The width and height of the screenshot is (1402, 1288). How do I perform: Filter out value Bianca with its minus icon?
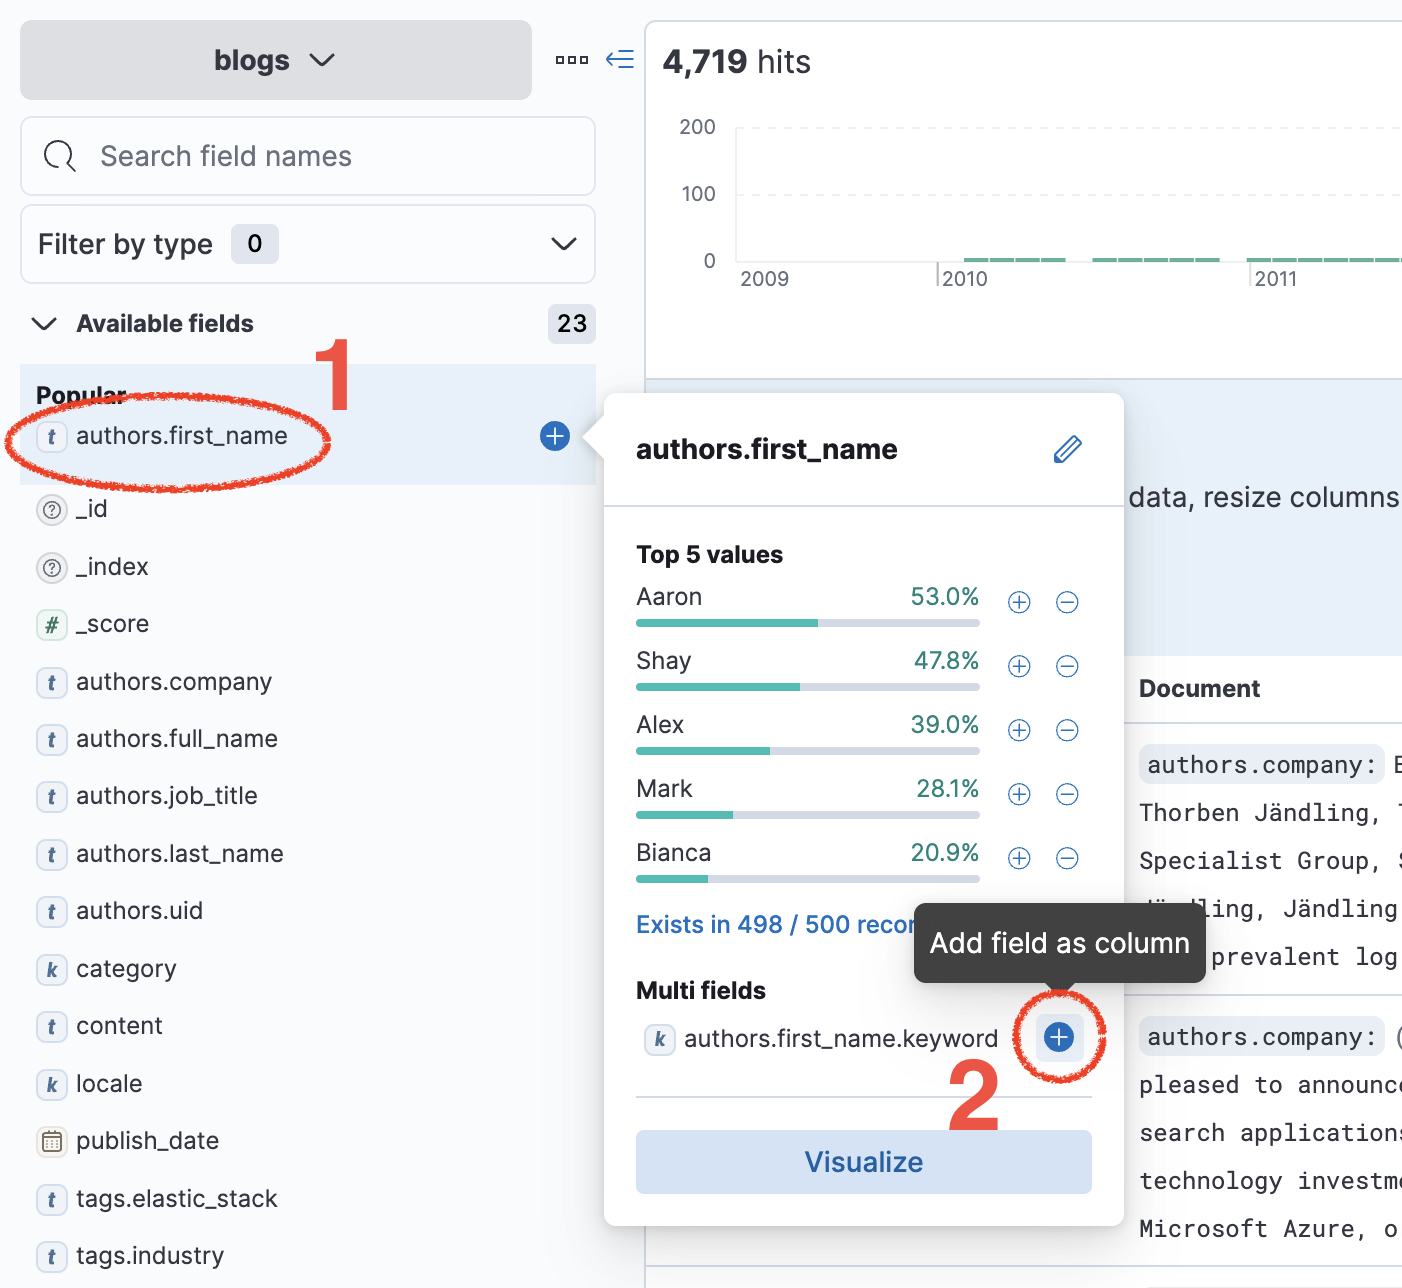point(1067,858)
